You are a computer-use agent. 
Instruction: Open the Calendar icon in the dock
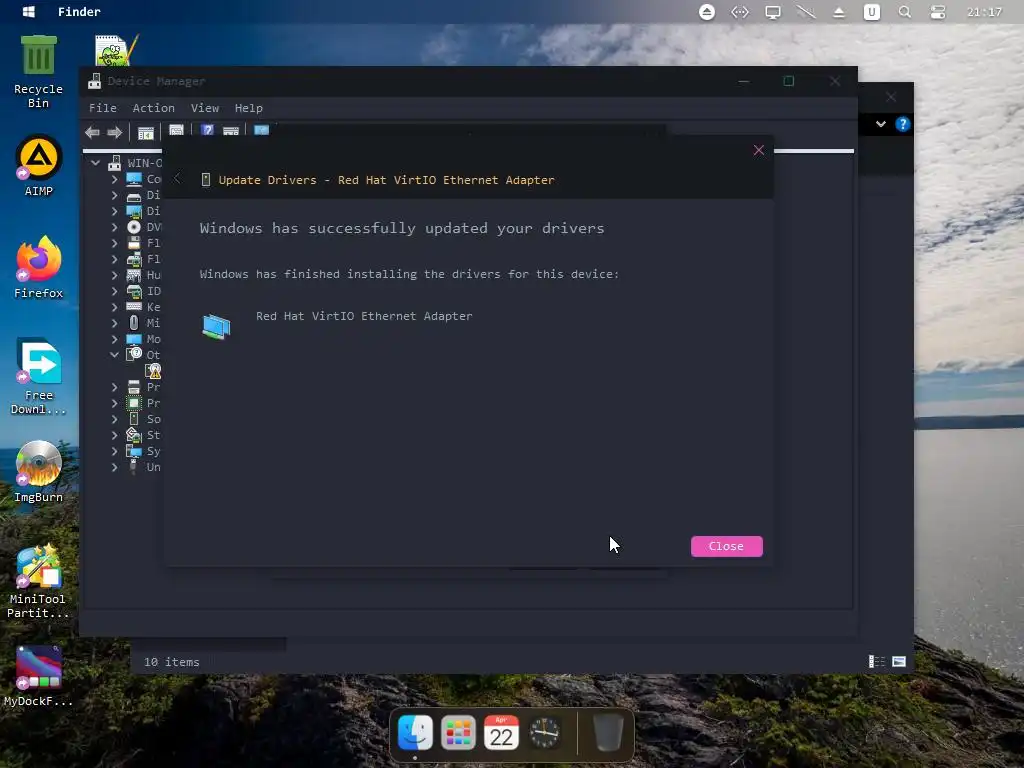pos(501,732)
